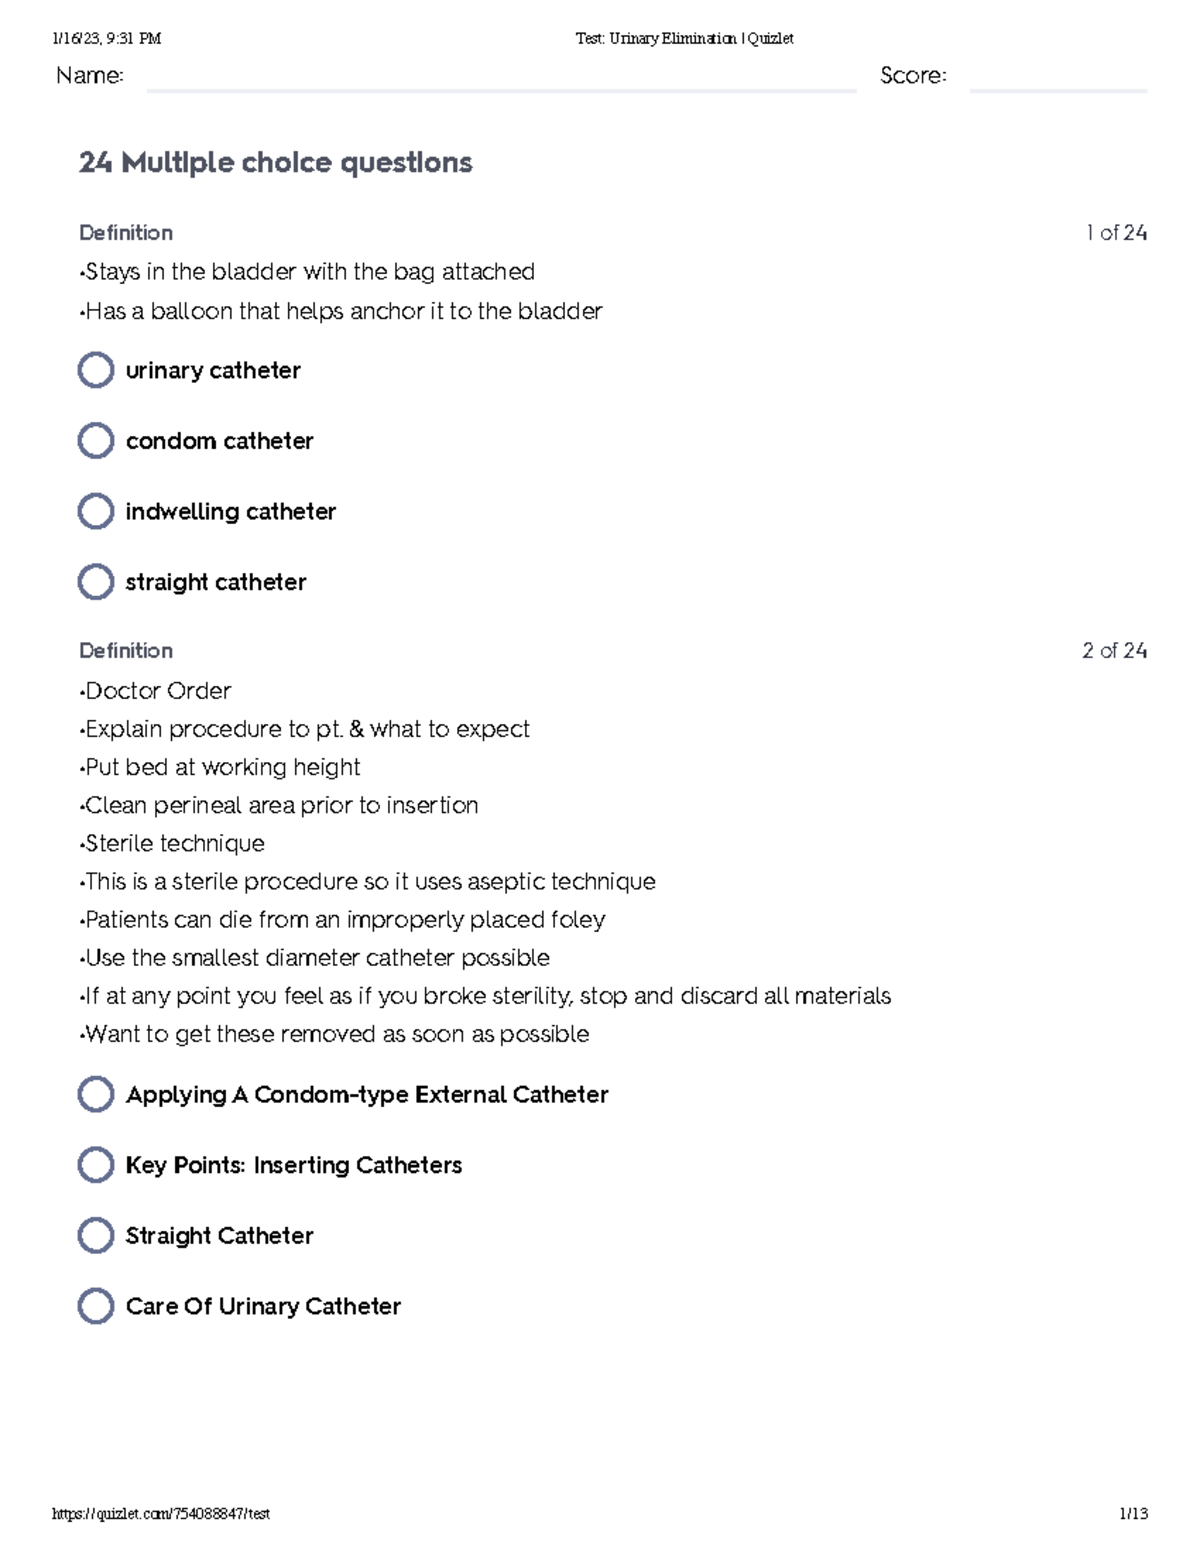Select the "Straight Catheter" option in question 2
This screenshot has width=1200, height=1553.
coord(96,1236)
